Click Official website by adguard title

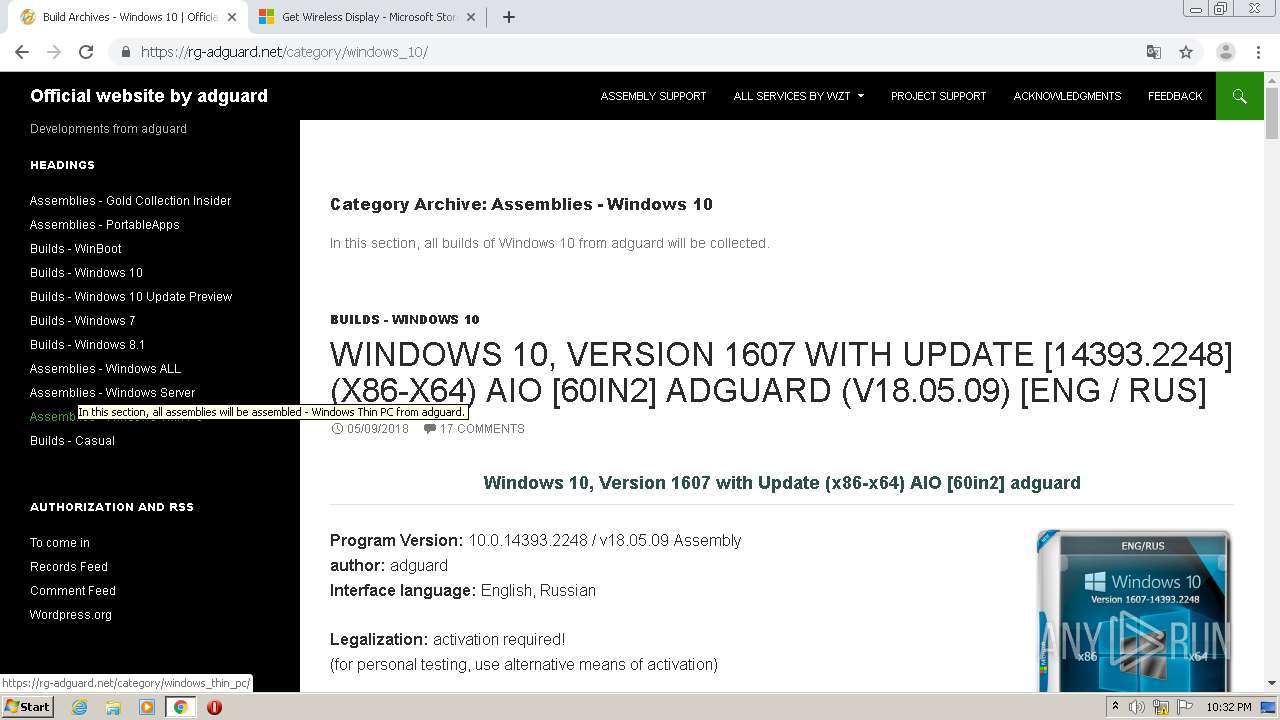click(149, 96)
